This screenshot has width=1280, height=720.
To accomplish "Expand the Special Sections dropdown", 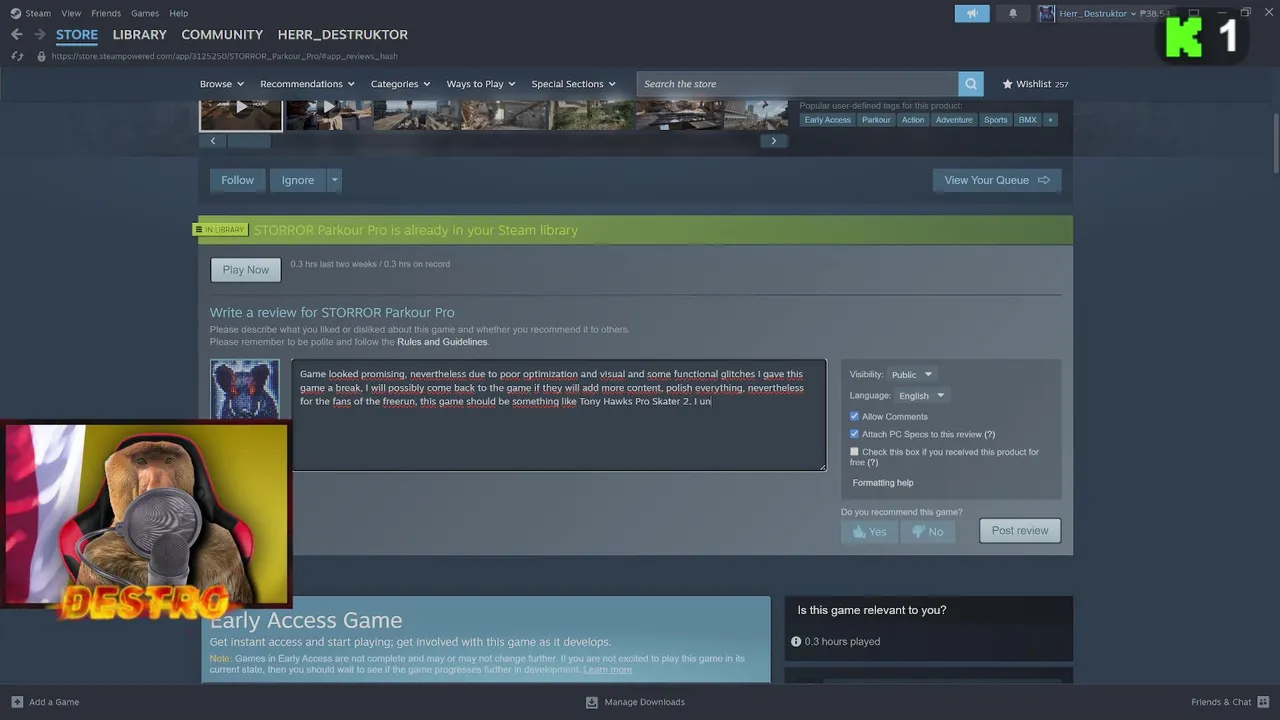I will coord(573,84).
